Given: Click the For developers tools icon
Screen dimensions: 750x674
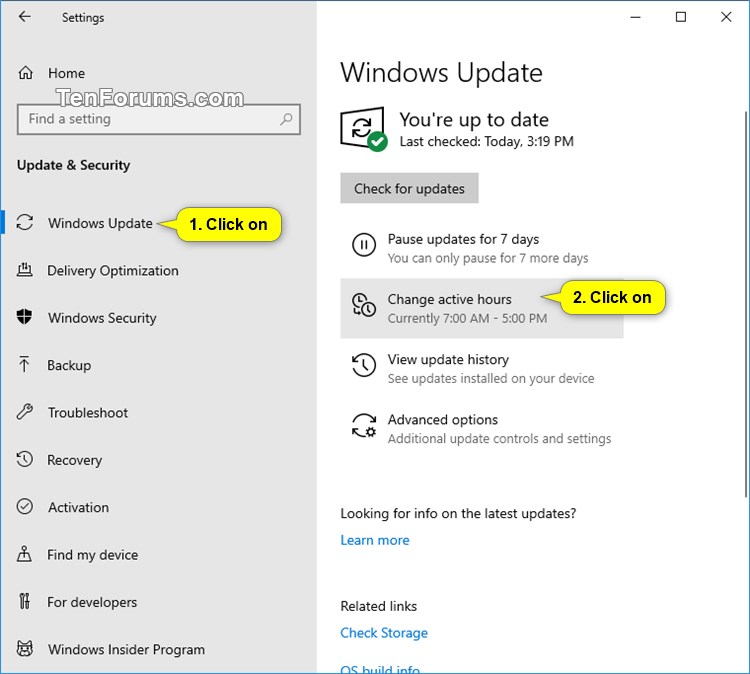Looking at the screenshot, I should (x=24, y=601).
